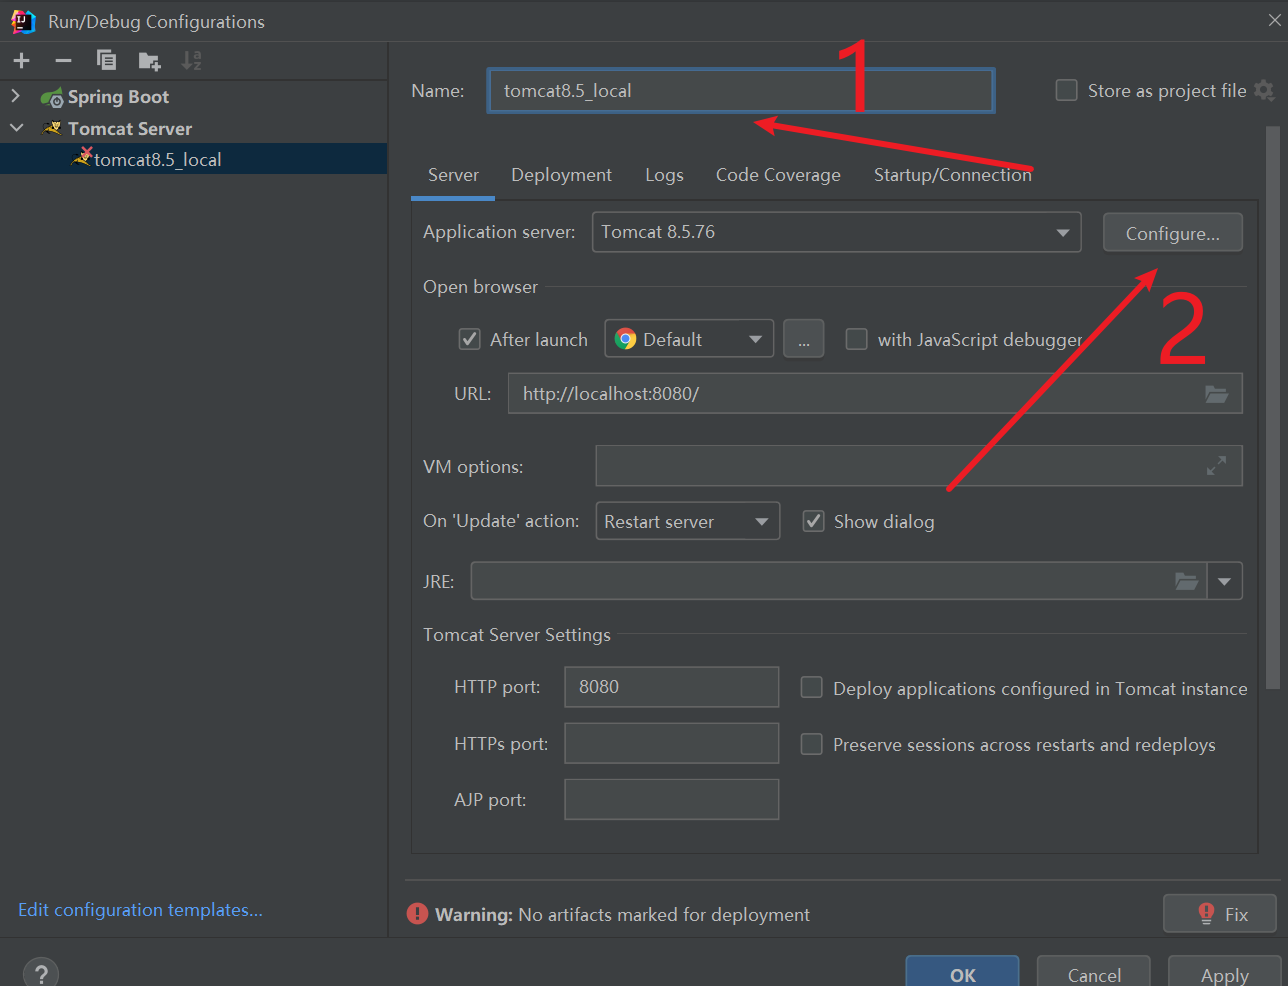This screenshot has width=1288, height=986.
Task: Open the Restart server update action dropdown
Action: pos(687,521)
